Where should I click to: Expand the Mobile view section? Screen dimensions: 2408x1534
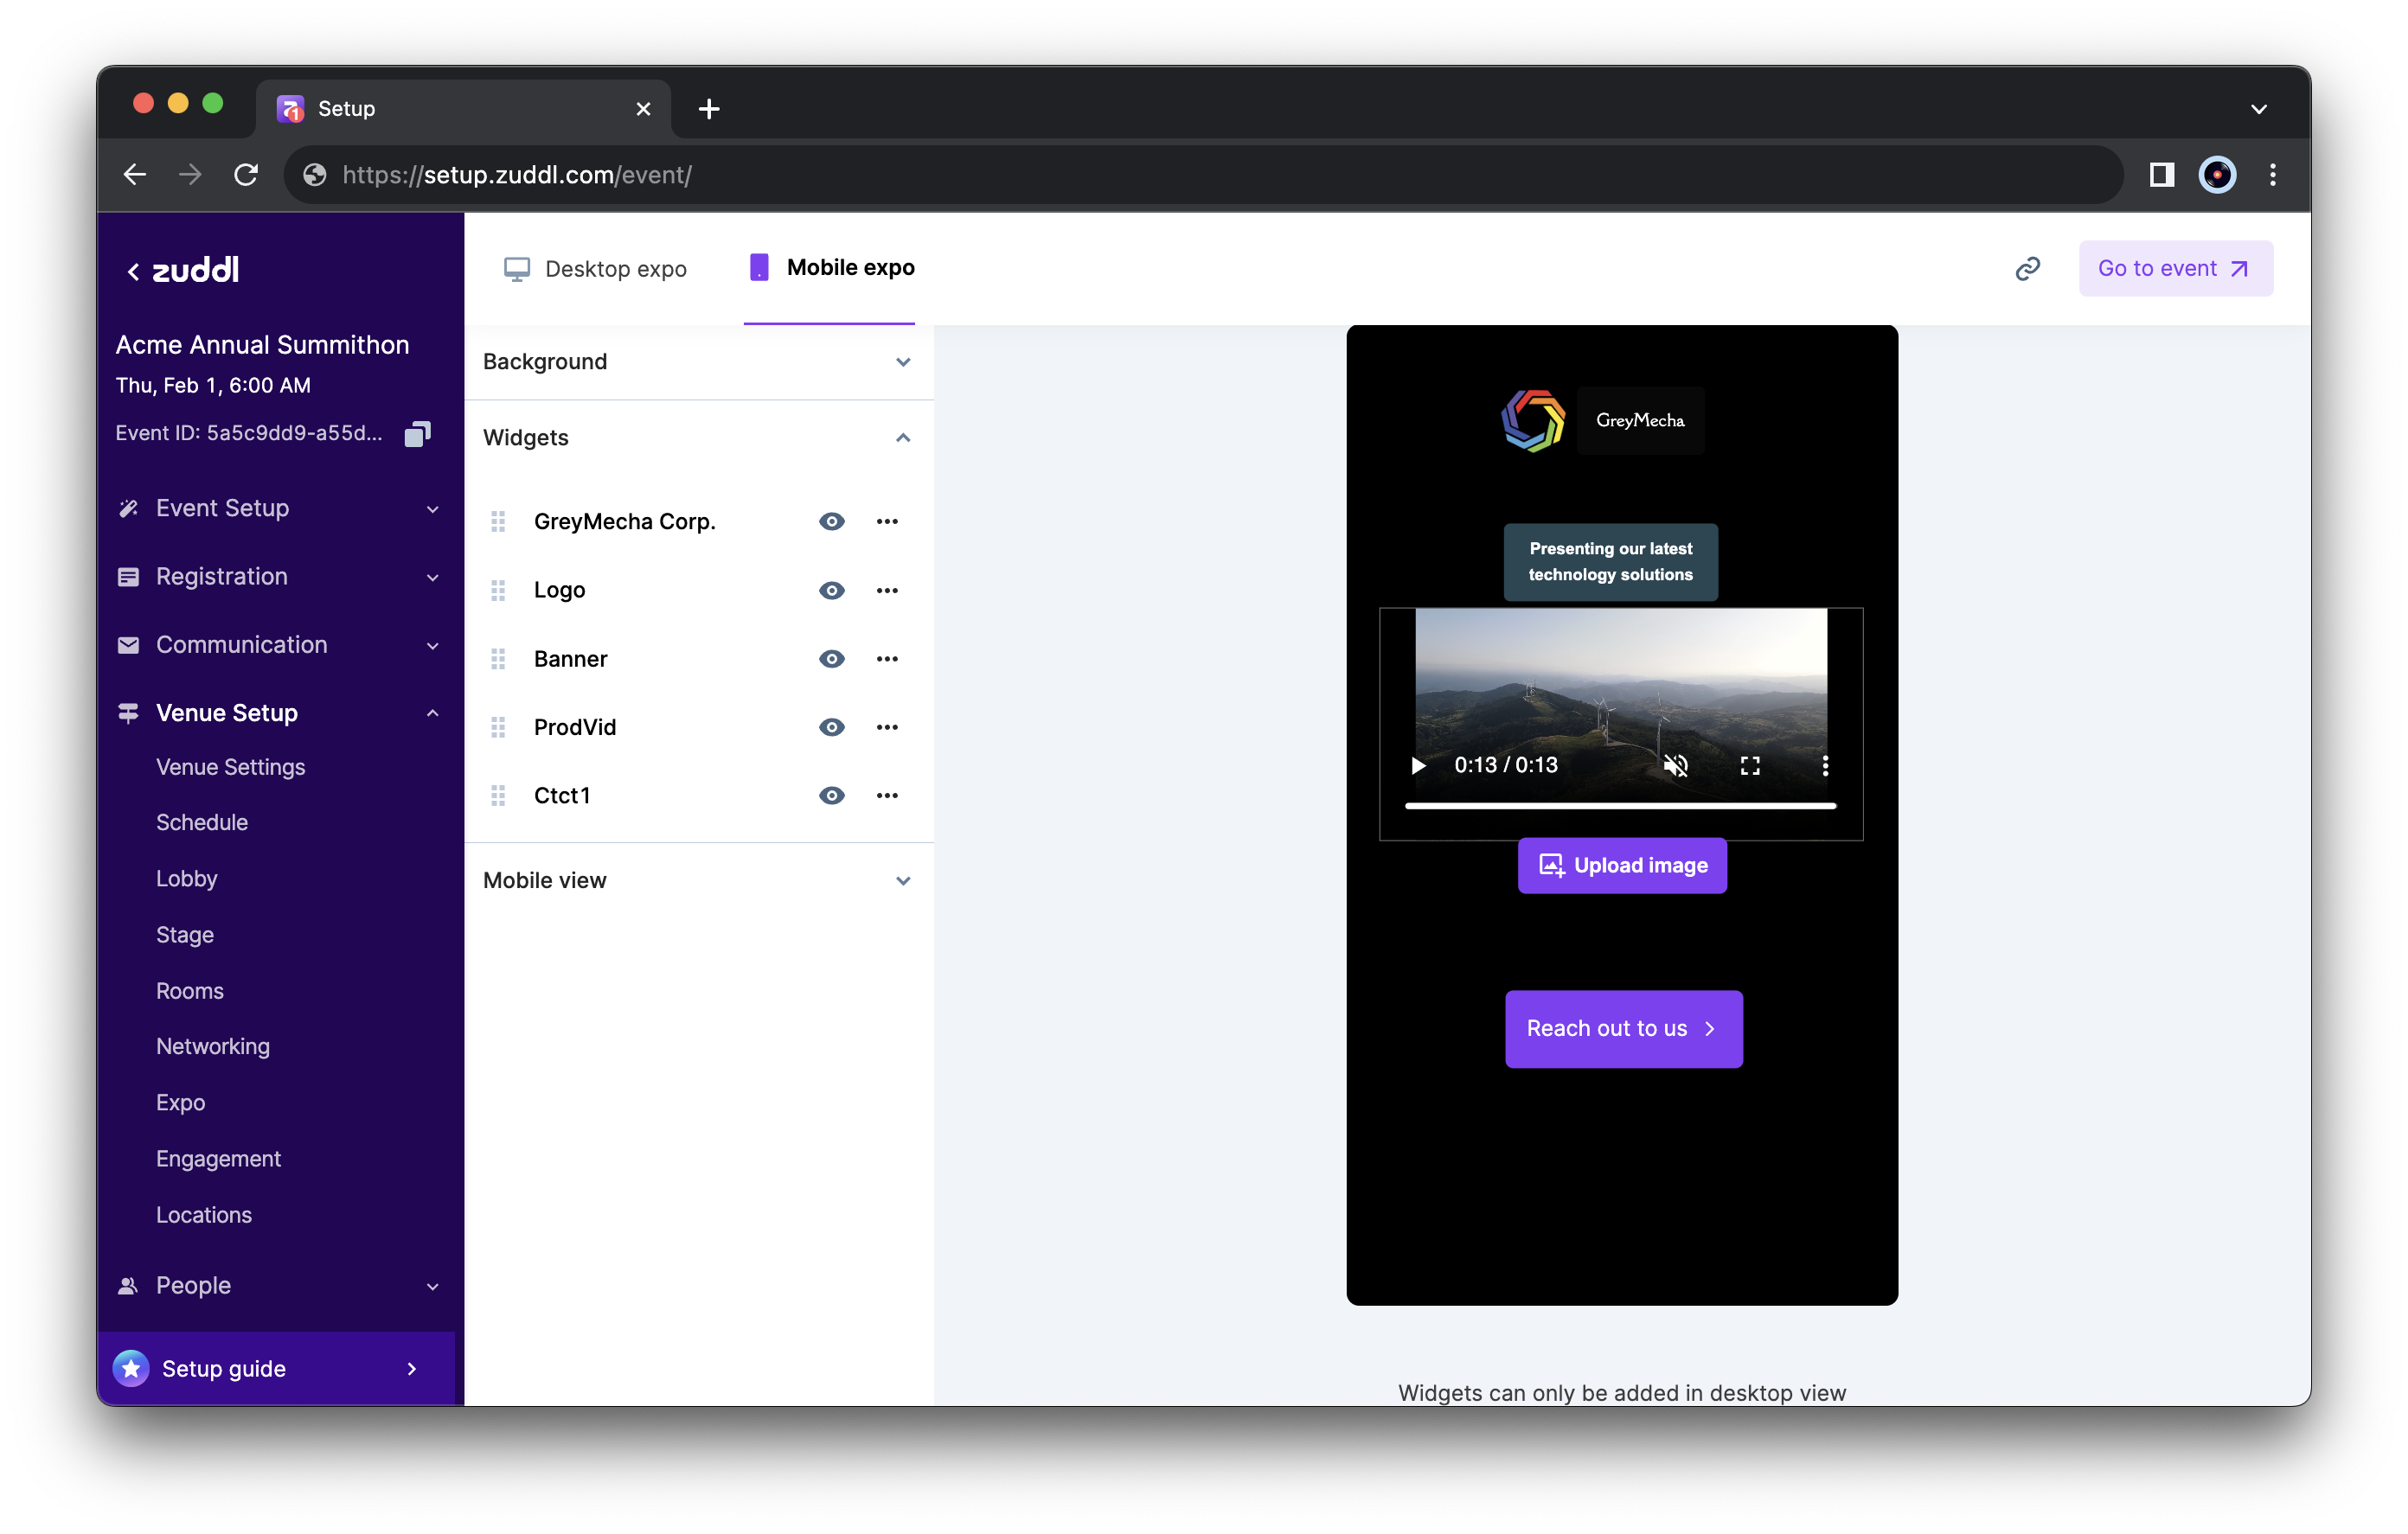tap(902, 881)
